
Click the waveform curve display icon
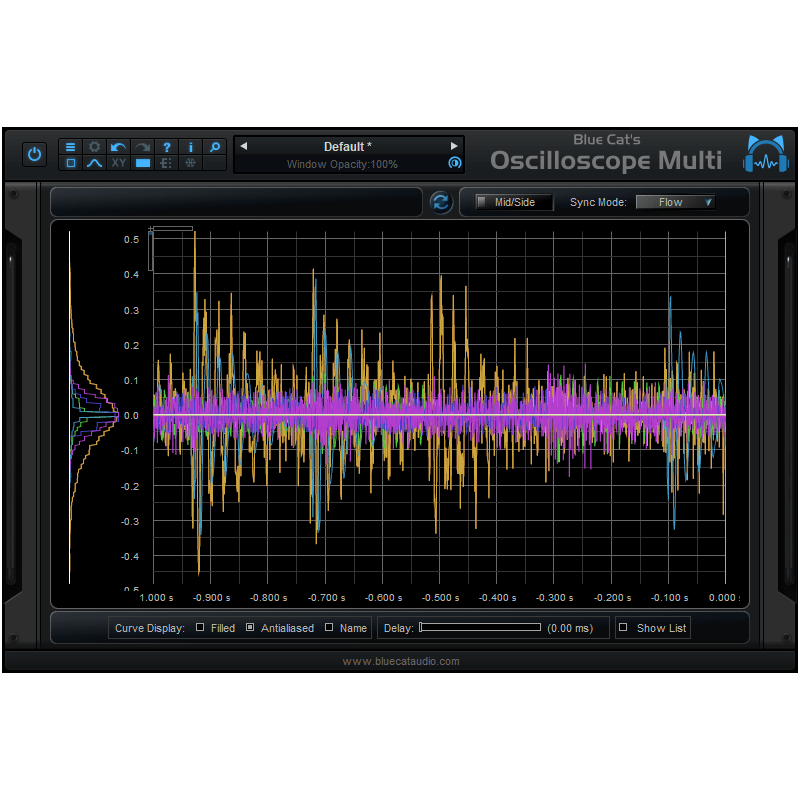pyautogui.click(x=94, y=163)
